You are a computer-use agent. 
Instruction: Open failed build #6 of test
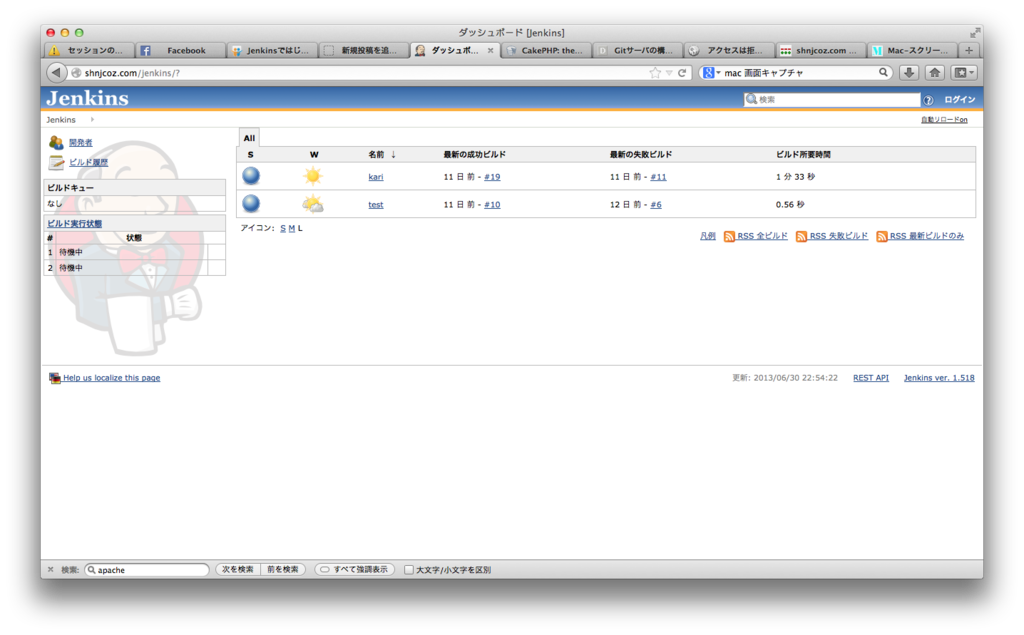point(656,205)
